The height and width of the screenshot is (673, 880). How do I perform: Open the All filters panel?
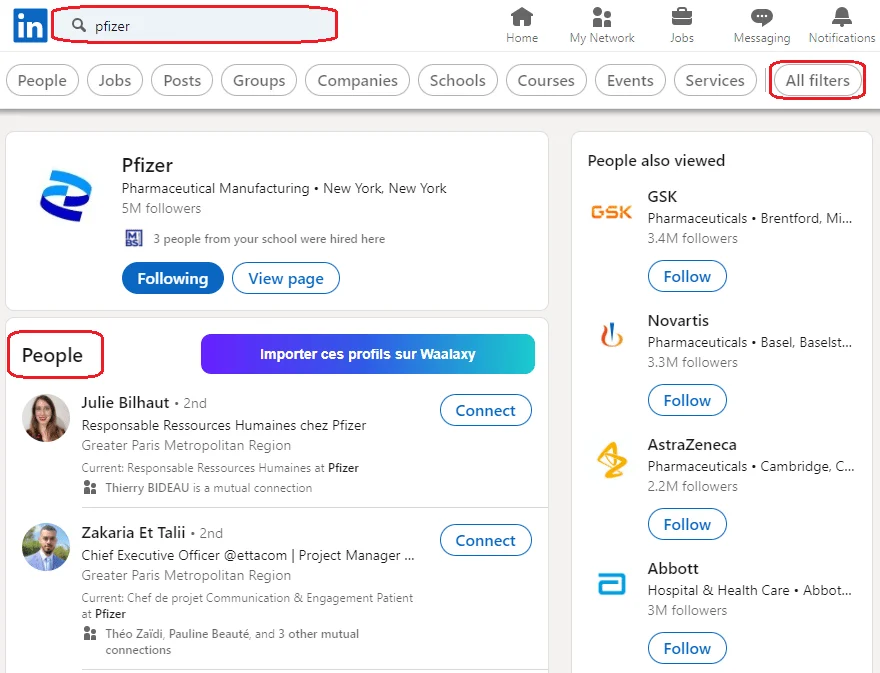(x=817, y=80)
